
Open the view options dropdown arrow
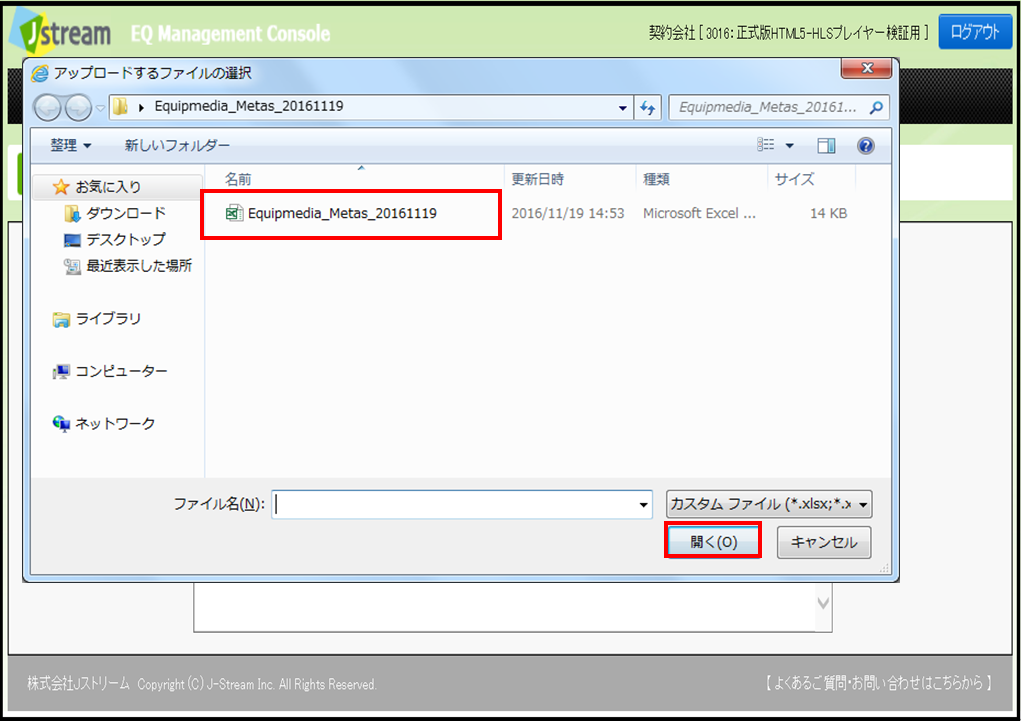pyautogui.click(x=790, y=146)
